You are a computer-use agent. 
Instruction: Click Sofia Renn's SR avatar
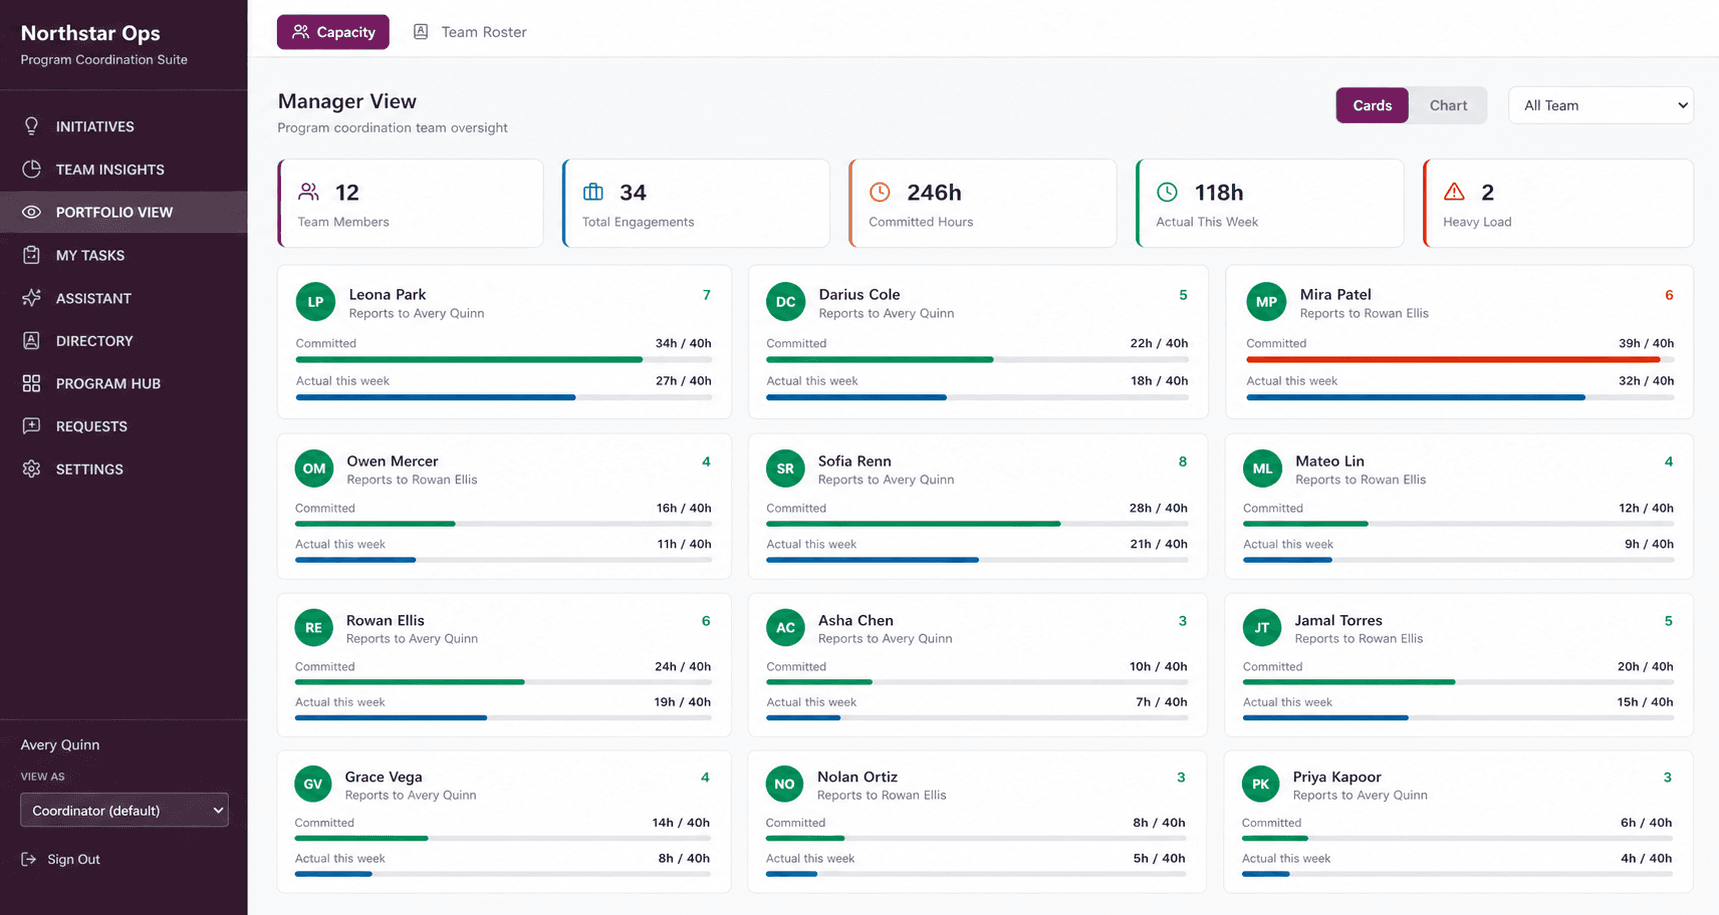point(786,468)
